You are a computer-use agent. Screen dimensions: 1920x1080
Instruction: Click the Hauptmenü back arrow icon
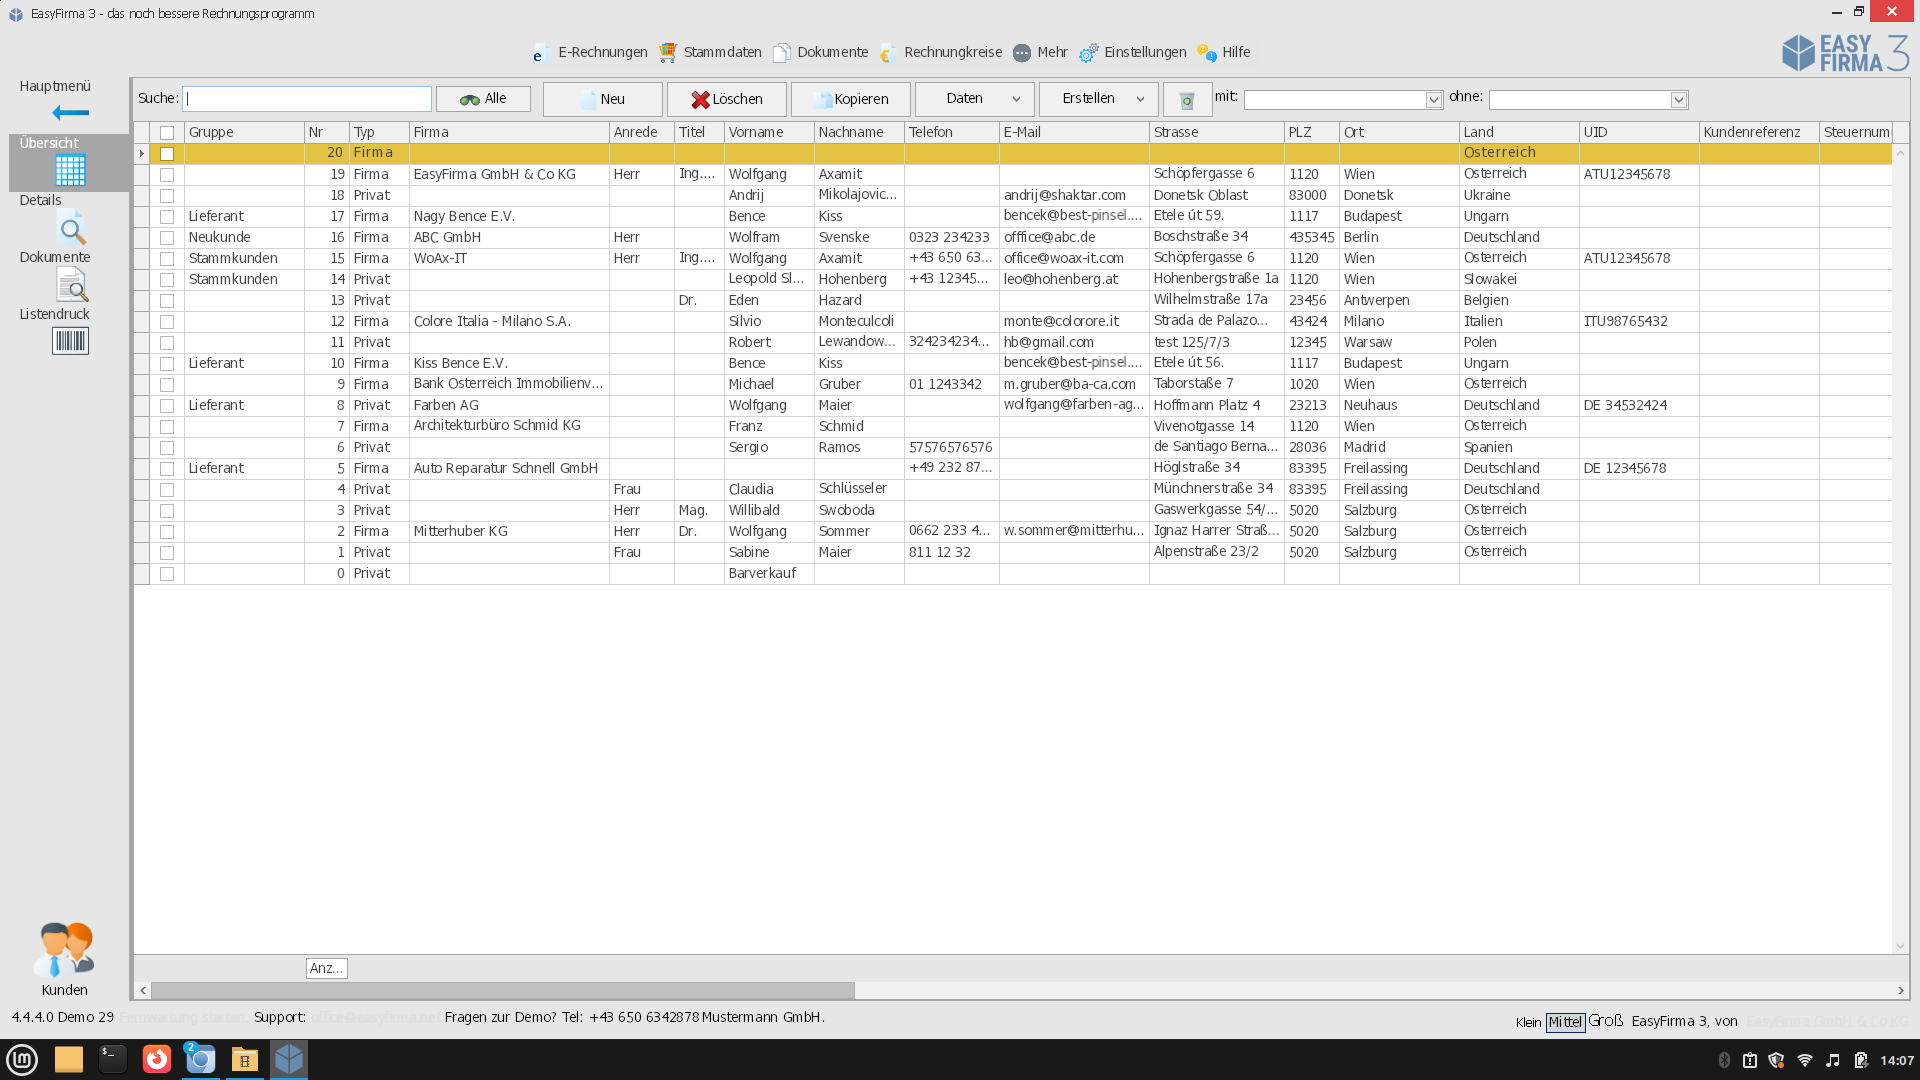click(x=70, y=113)
